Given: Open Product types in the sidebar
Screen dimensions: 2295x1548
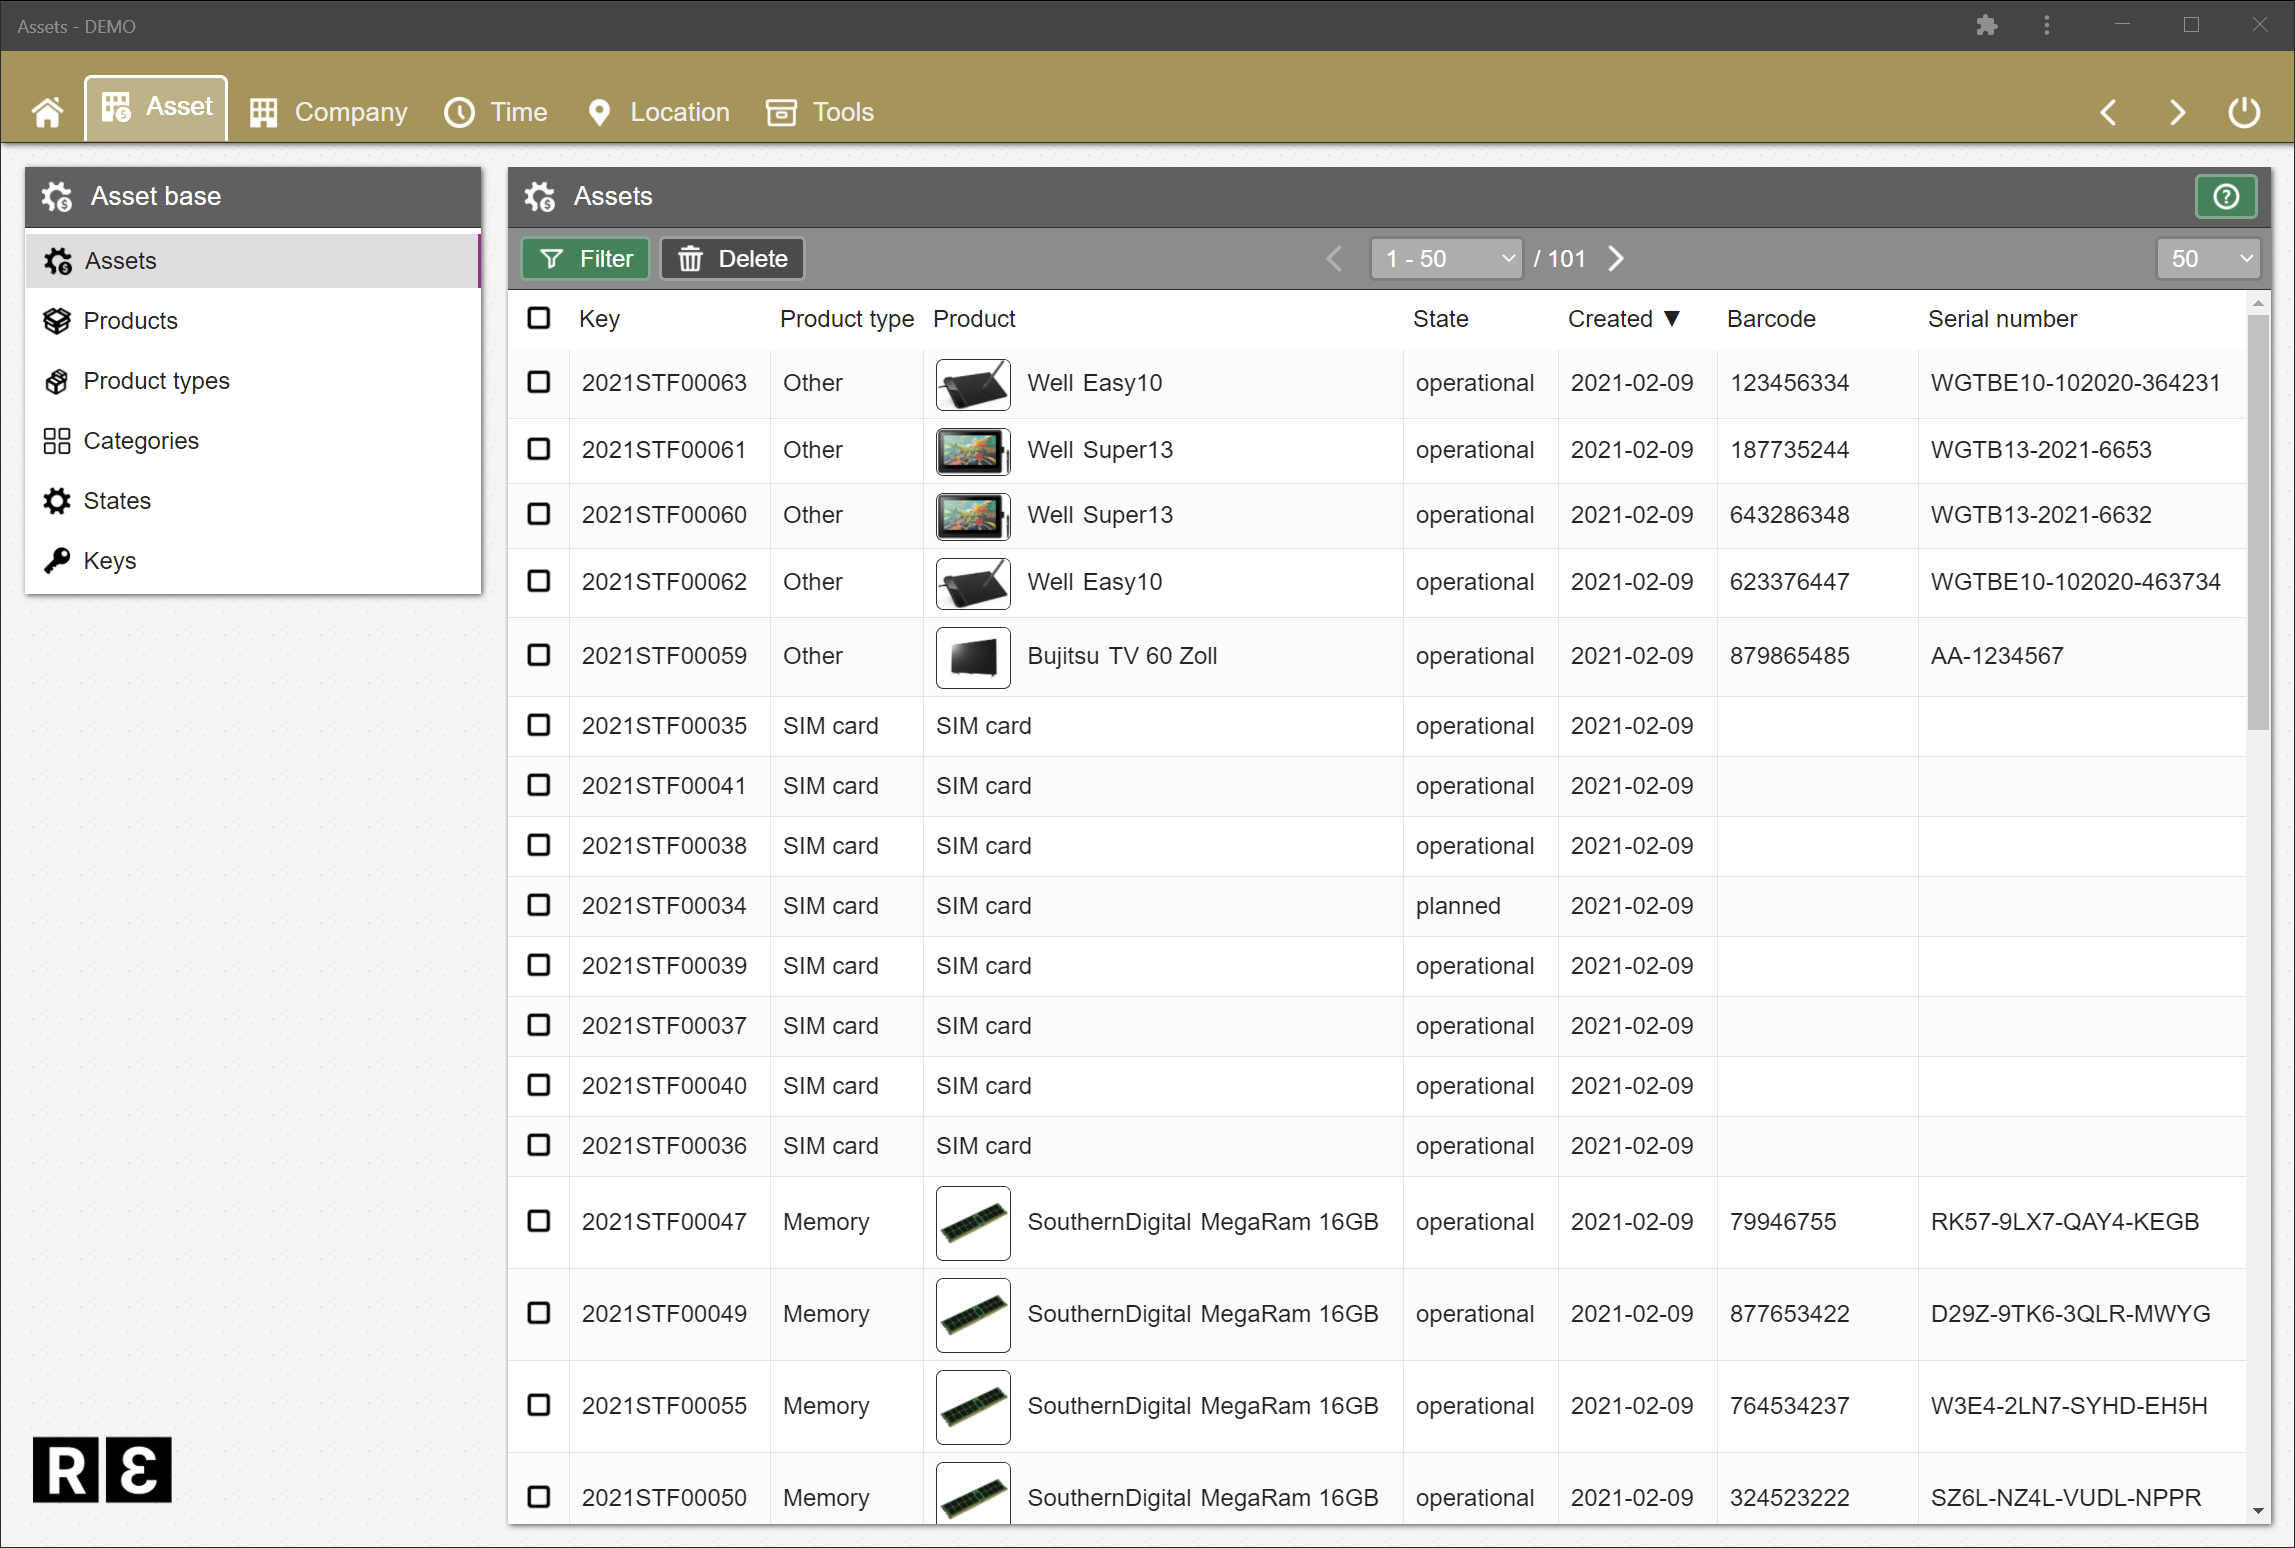Looking at the screenshot, I should click(x=157, y=380).
